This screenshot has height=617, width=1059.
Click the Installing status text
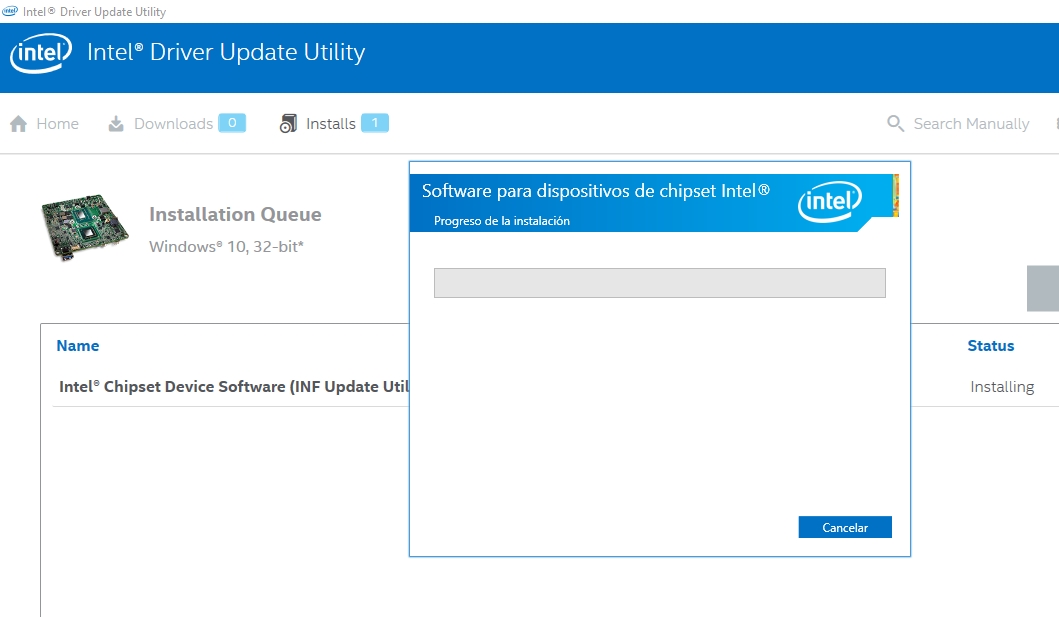(x=1001, y=387)
